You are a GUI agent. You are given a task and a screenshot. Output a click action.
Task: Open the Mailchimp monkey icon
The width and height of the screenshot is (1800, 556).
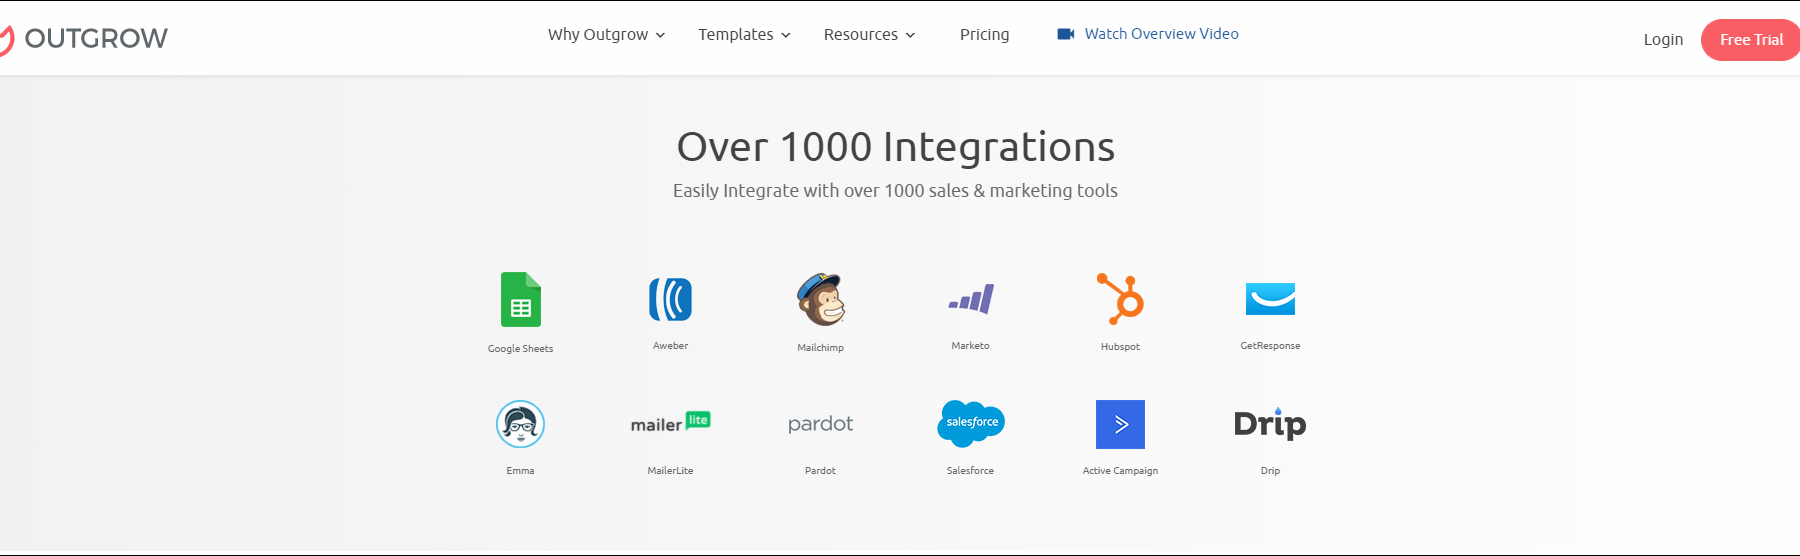click(820, 299)
